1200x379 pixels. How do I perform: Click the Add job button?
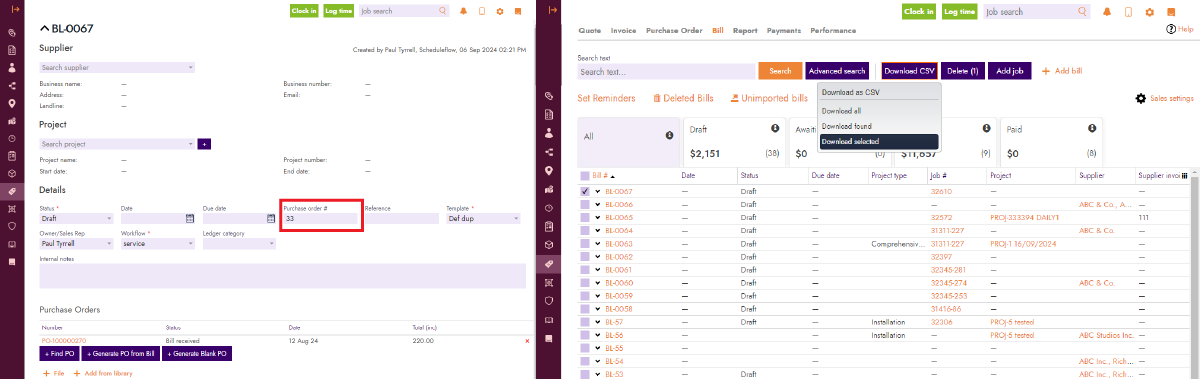tap(1010, 71)
